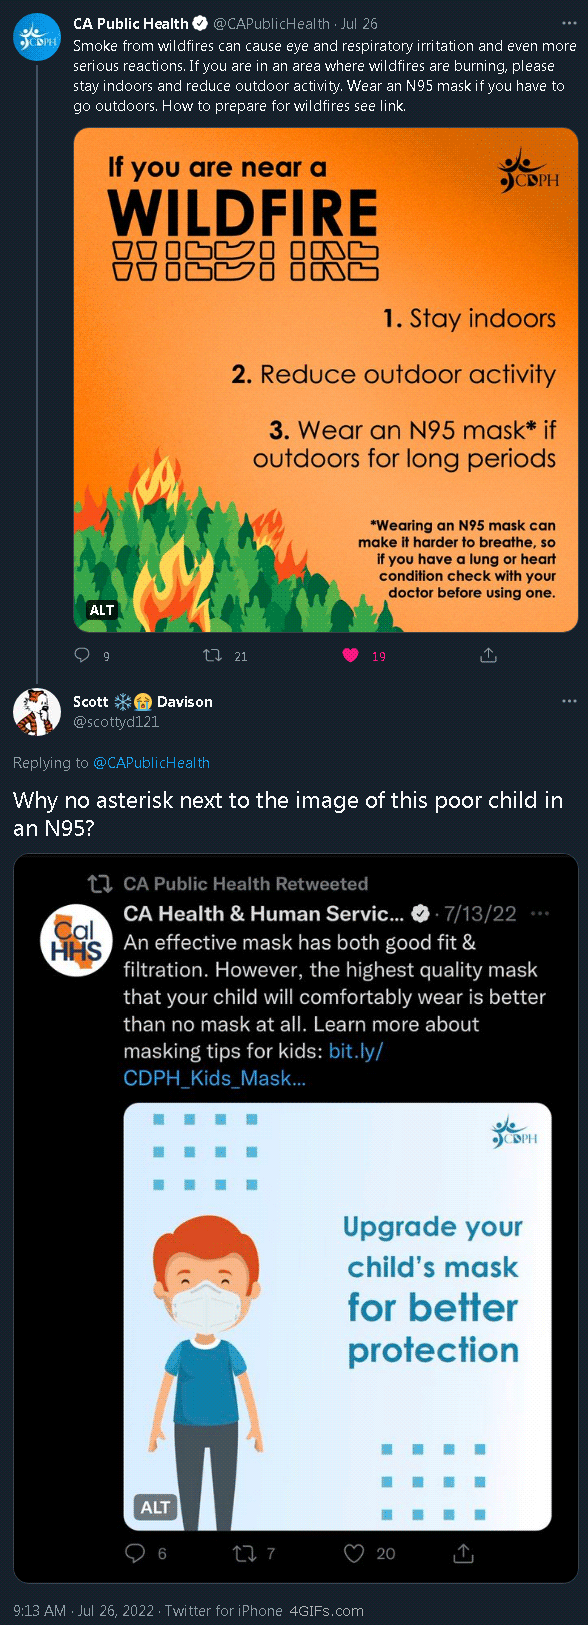The height and width of the screenshot is (1625, 588).
Task: Open replies on the quoted CalHHS mask tweet
Action: [x=135, y=1553]
